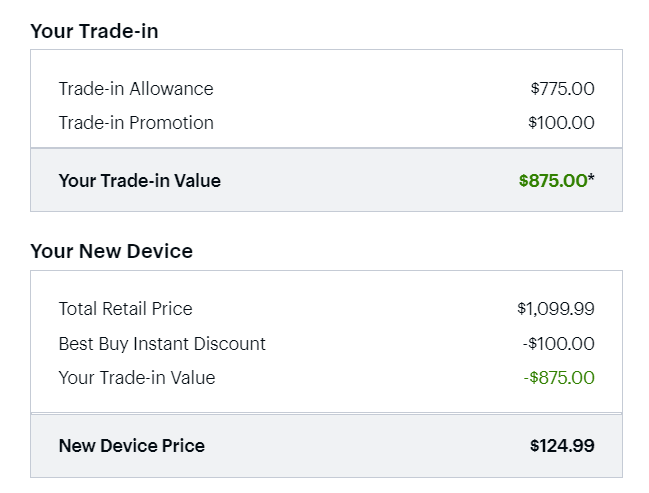Screen dimensions: 649x493
Task: Click the asterisk footnote marker after $875.00
Action: 591,179
